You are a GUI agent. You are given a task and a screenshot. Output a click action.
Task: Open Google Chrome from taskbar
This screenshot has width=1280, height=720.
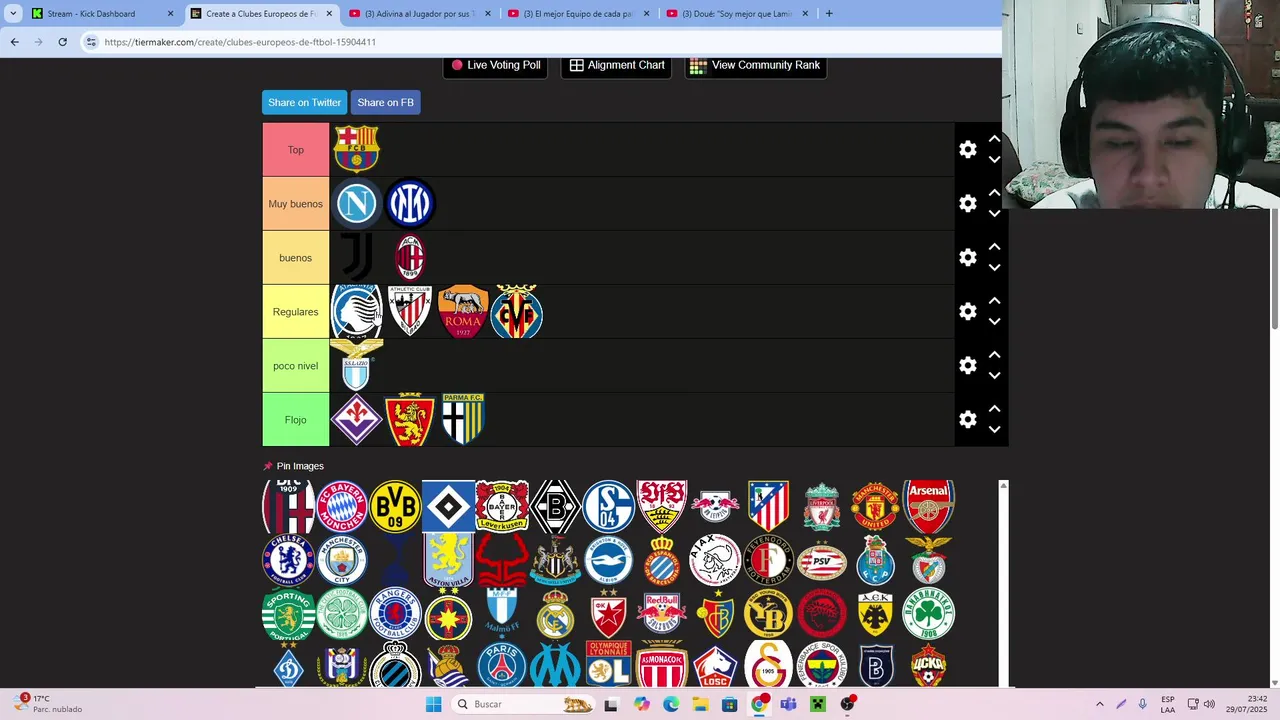[759, 704]
